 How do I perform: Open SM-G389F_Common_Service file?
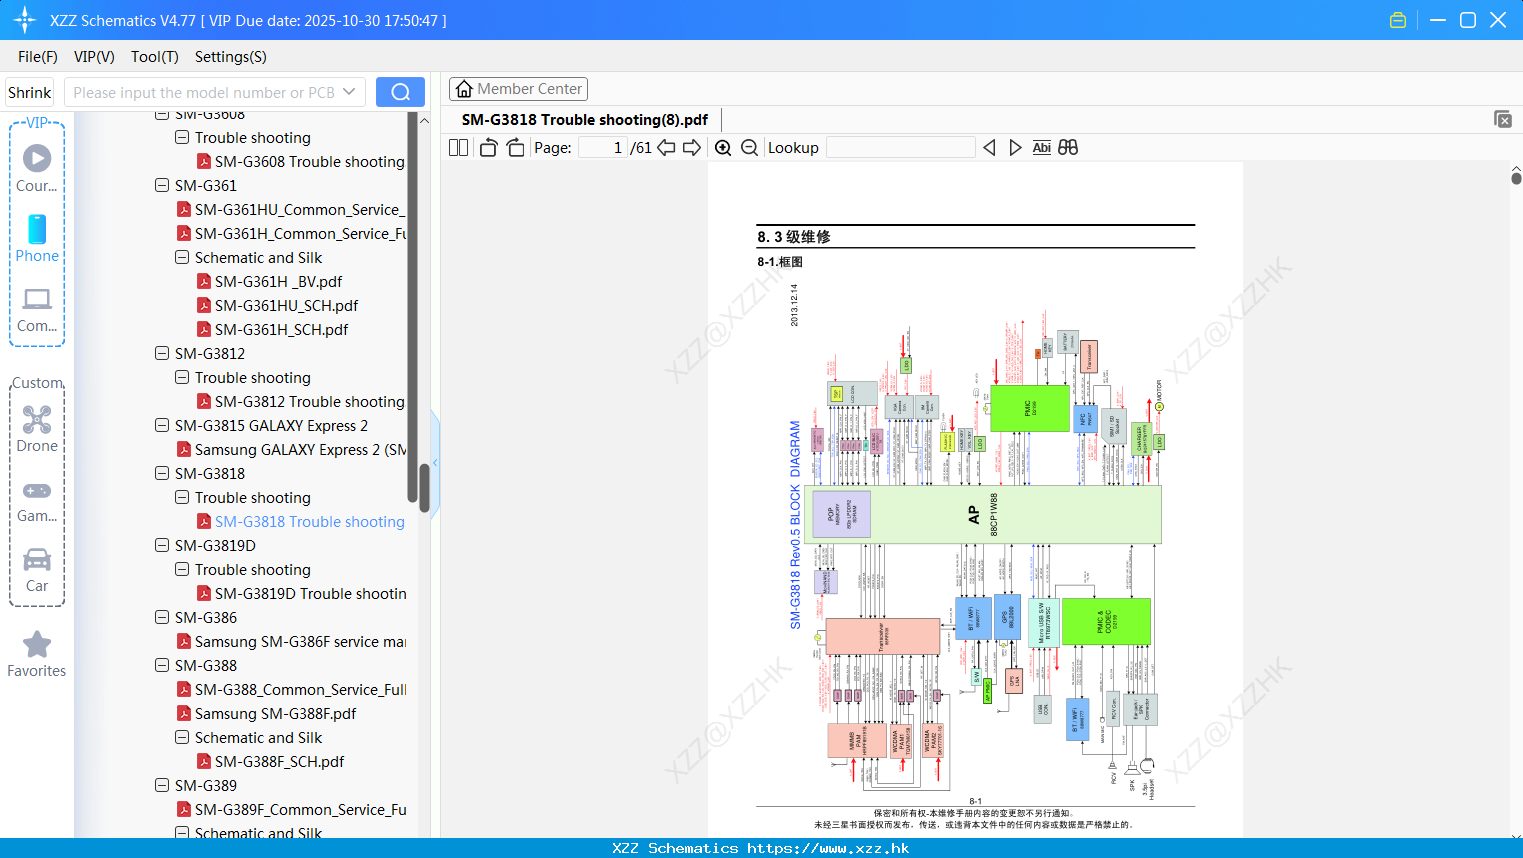291,809
